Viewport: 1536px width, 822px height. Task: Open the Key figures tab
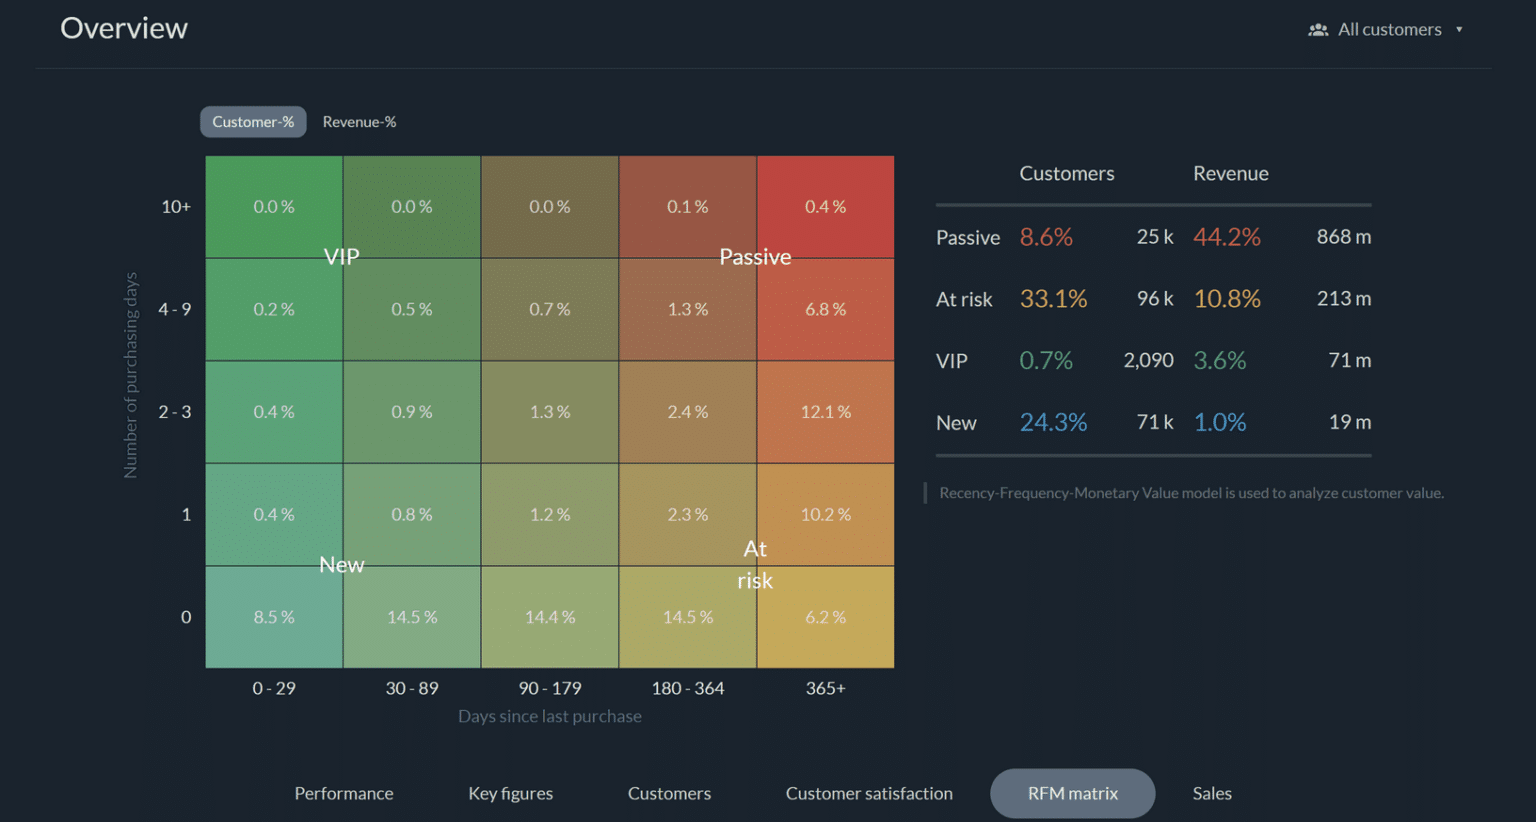[x=510, y=793]
